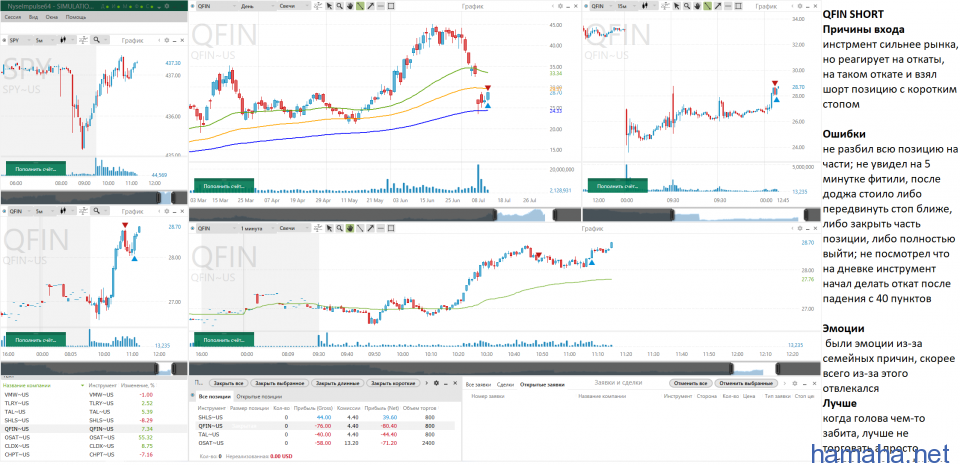This screenshot has height=465, width=960.
Task: Open the Сессия menu
Action: pyautogui.click(x=12, y=18)
